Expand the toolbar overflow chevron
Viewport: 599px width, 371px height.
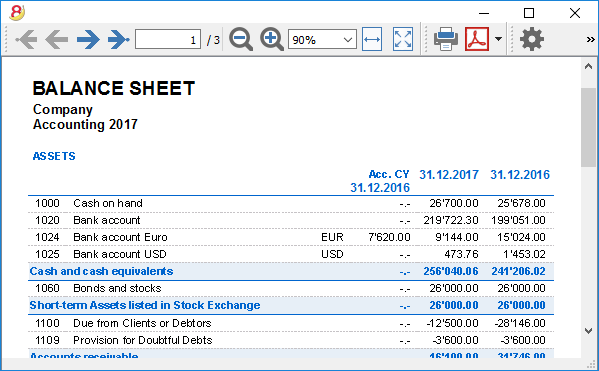pyautogui.click(x=590, y=39)
